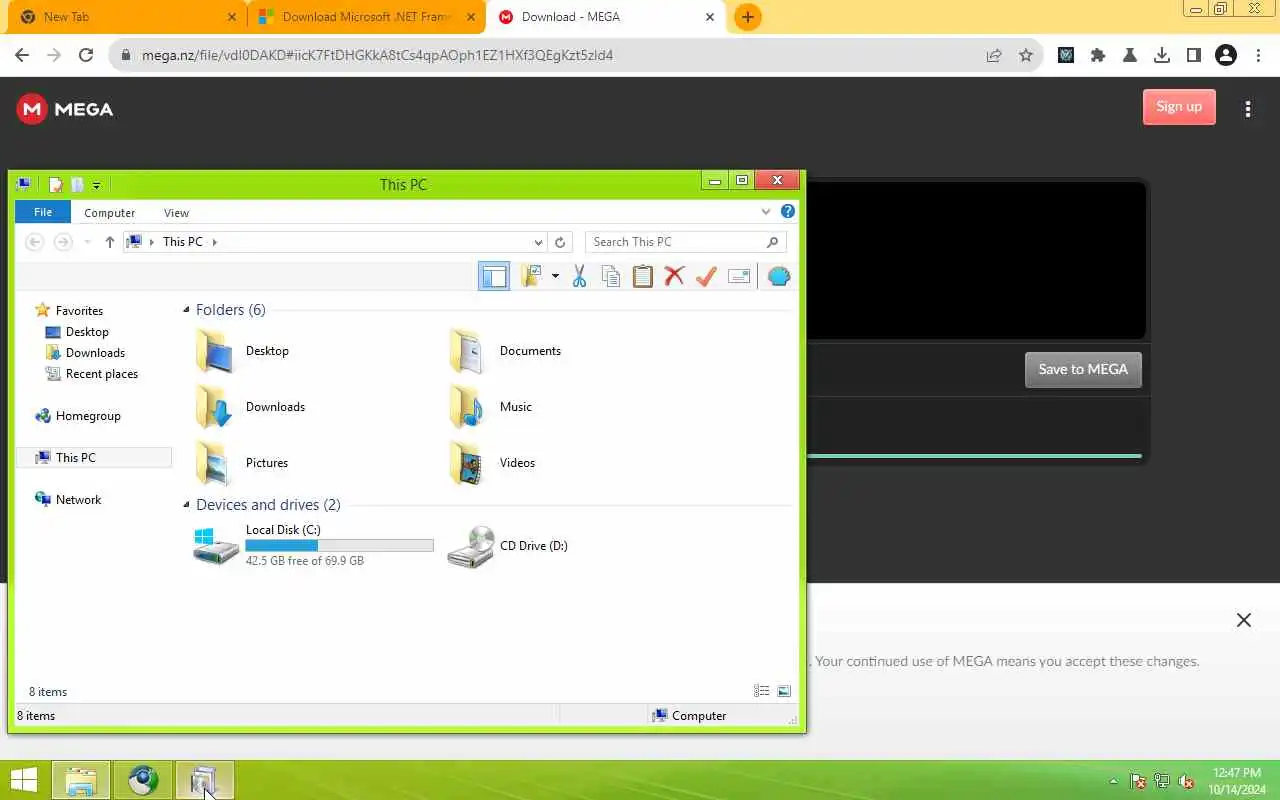Click the Explorer Back arrow
Image resolution: width=1280 pixels, height=800 pixels.
point(34,242)
